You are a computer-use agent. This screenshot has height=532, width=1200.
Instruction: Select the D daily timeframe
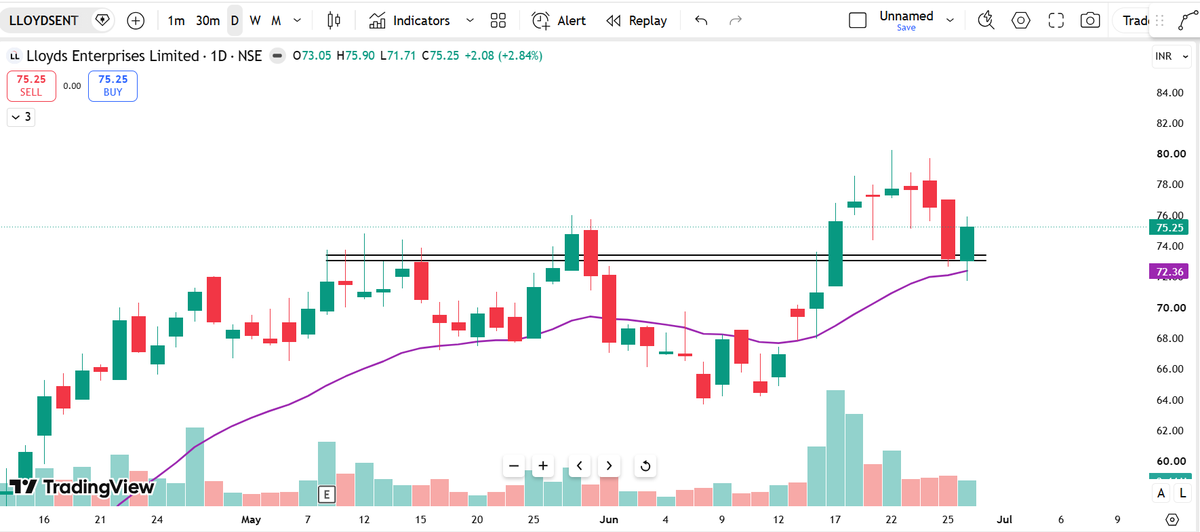(x=234, y=20)
